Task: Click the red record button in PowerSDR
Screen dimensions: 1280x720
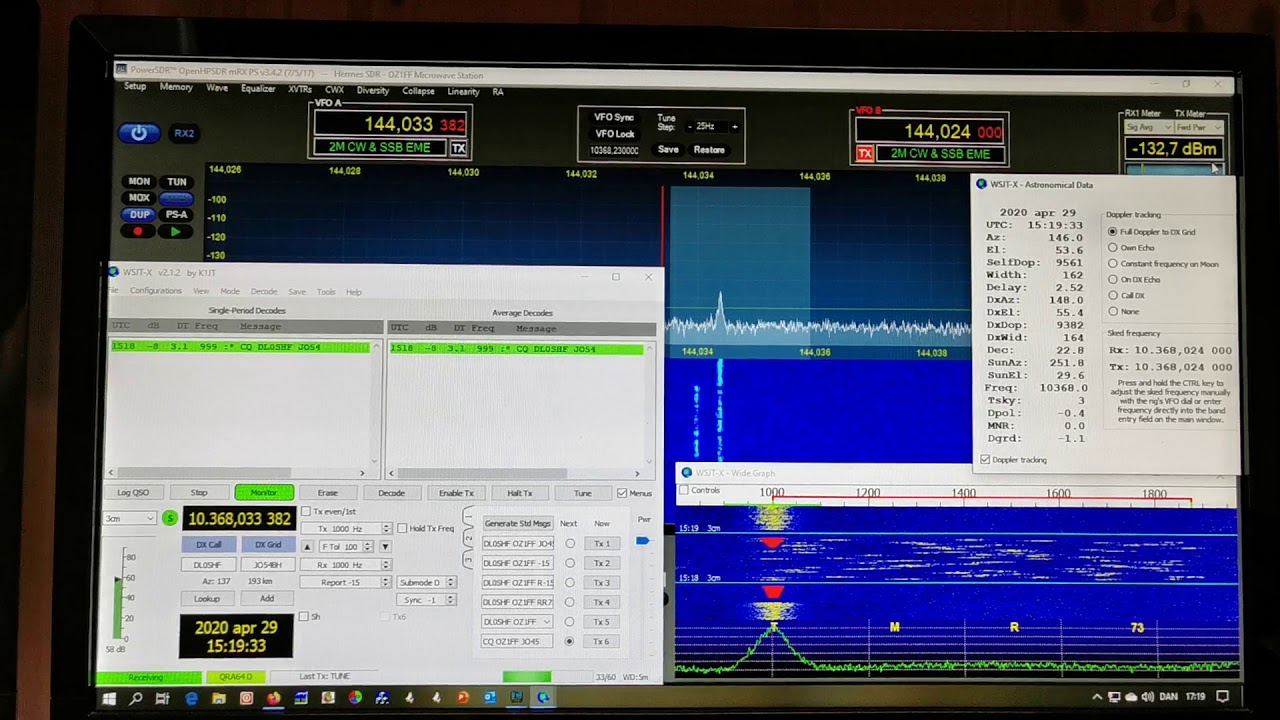Action: click(x=138, y=231)
